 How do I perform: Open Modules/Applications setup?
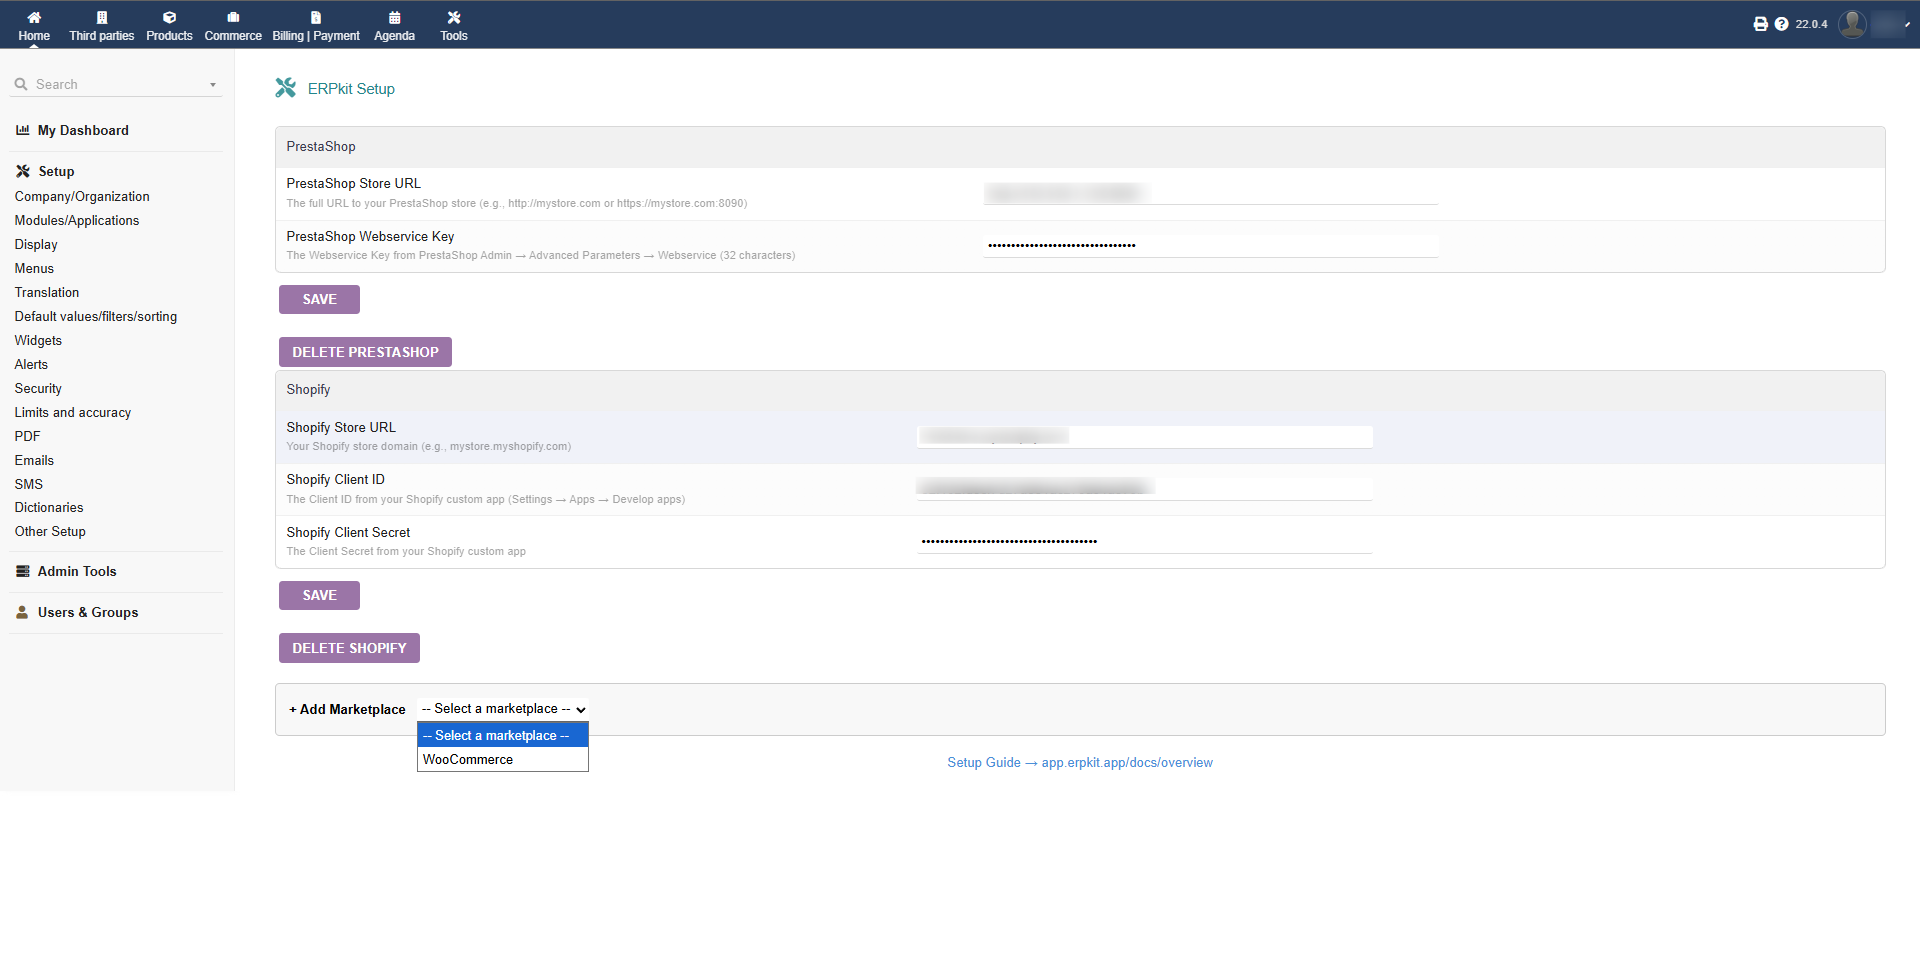click(77, 220)
